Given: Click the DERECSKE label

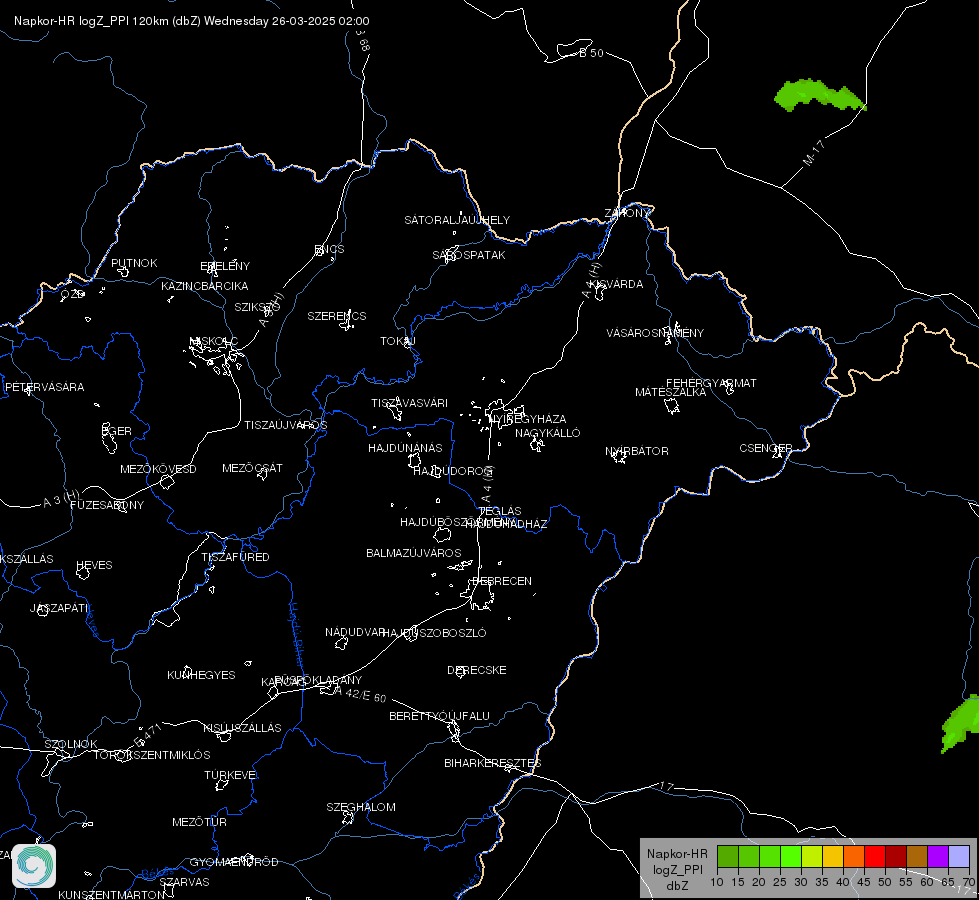Looking at the screenshot, I should (x=477, y=670).
